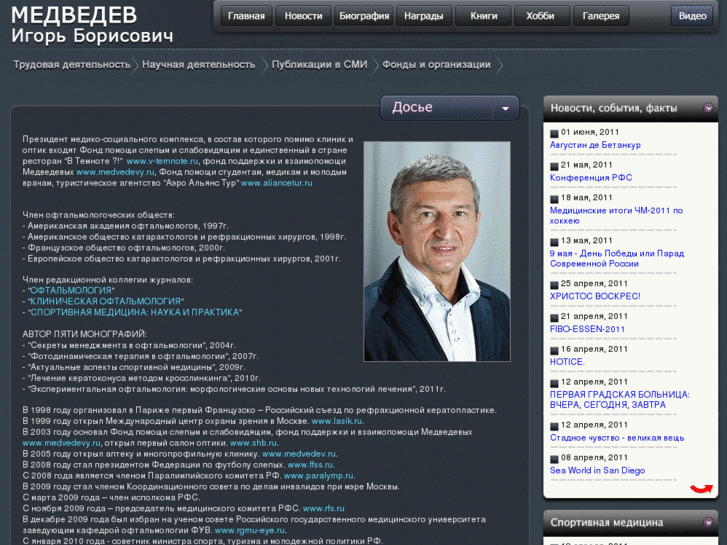Open ПЕРВАЯ ГРАДСКАЯ БОЛЬНИЦА article

(x=619, y=399)
